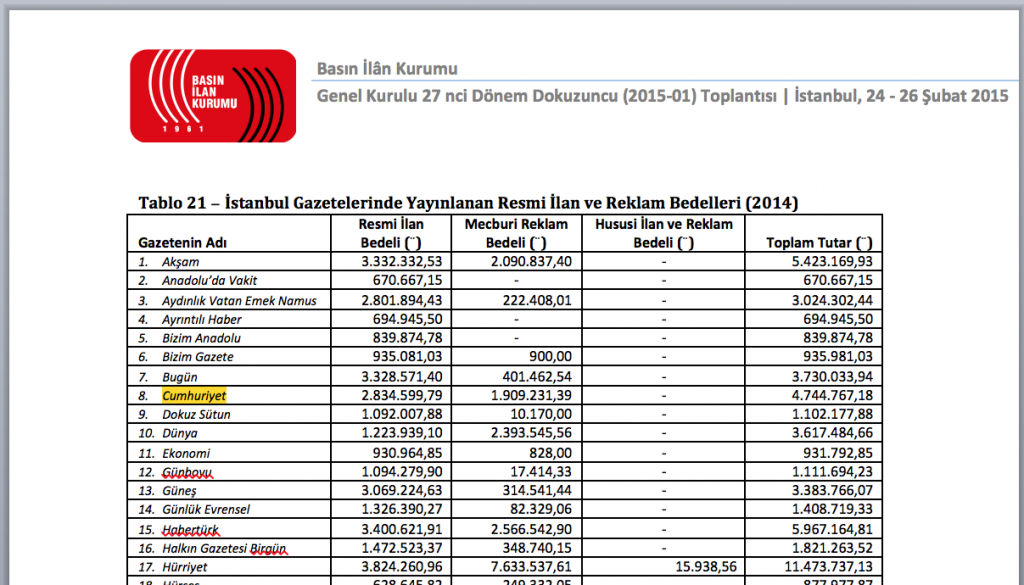Image resolution: width=1024 pixels, height=585 pixels.
Task: Click the 'Resmi İlan Bedeli' column header
Action: pos(391,233)
